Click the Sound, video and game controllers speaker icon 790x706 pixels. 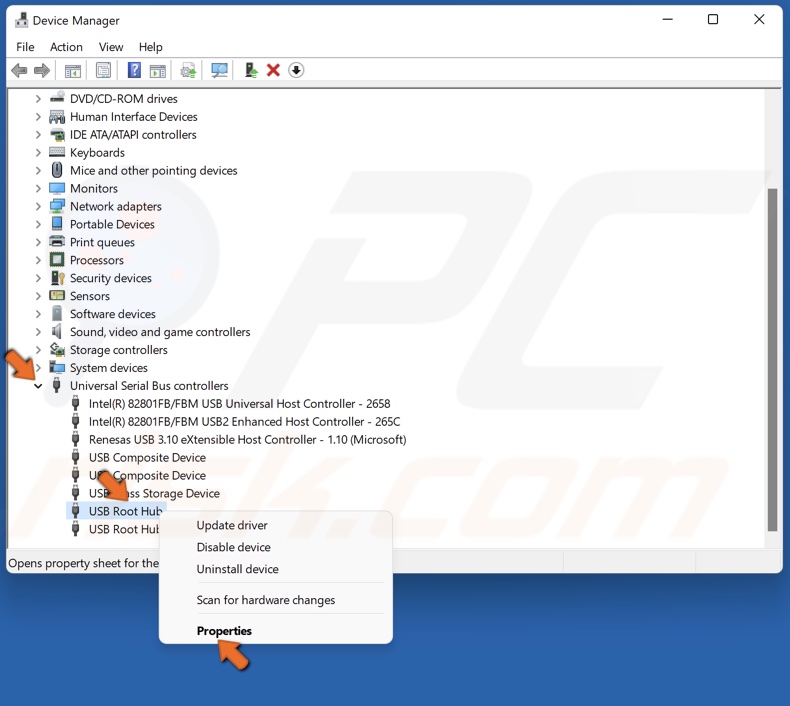[x=57, y=332]
